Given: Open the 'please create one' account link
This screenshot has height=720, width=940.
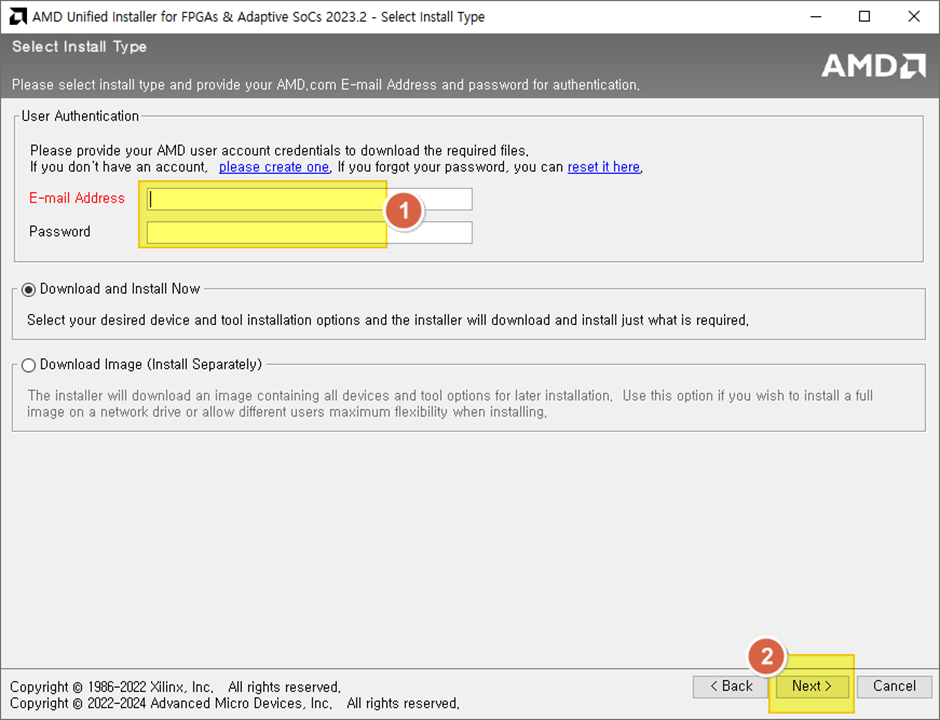Looking at the screenshot, I should point(274,167).
